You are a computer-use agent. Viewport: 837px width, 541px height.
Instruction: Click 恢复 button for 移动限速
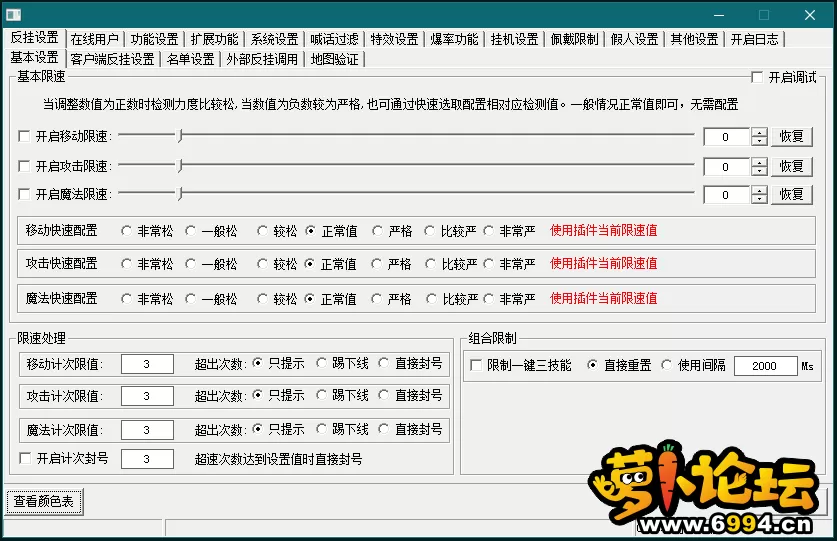tap(792, 136)
